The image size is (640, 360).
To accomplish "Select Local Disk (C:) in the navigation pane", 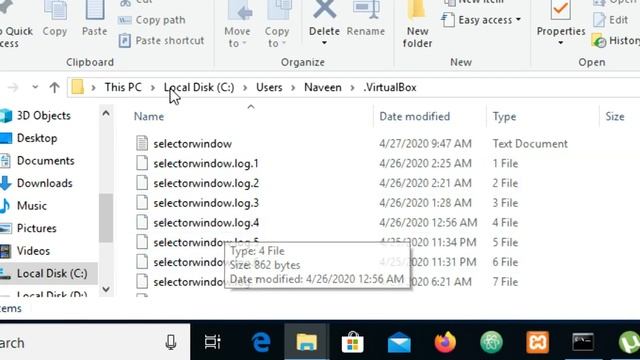I will point(52,273).
